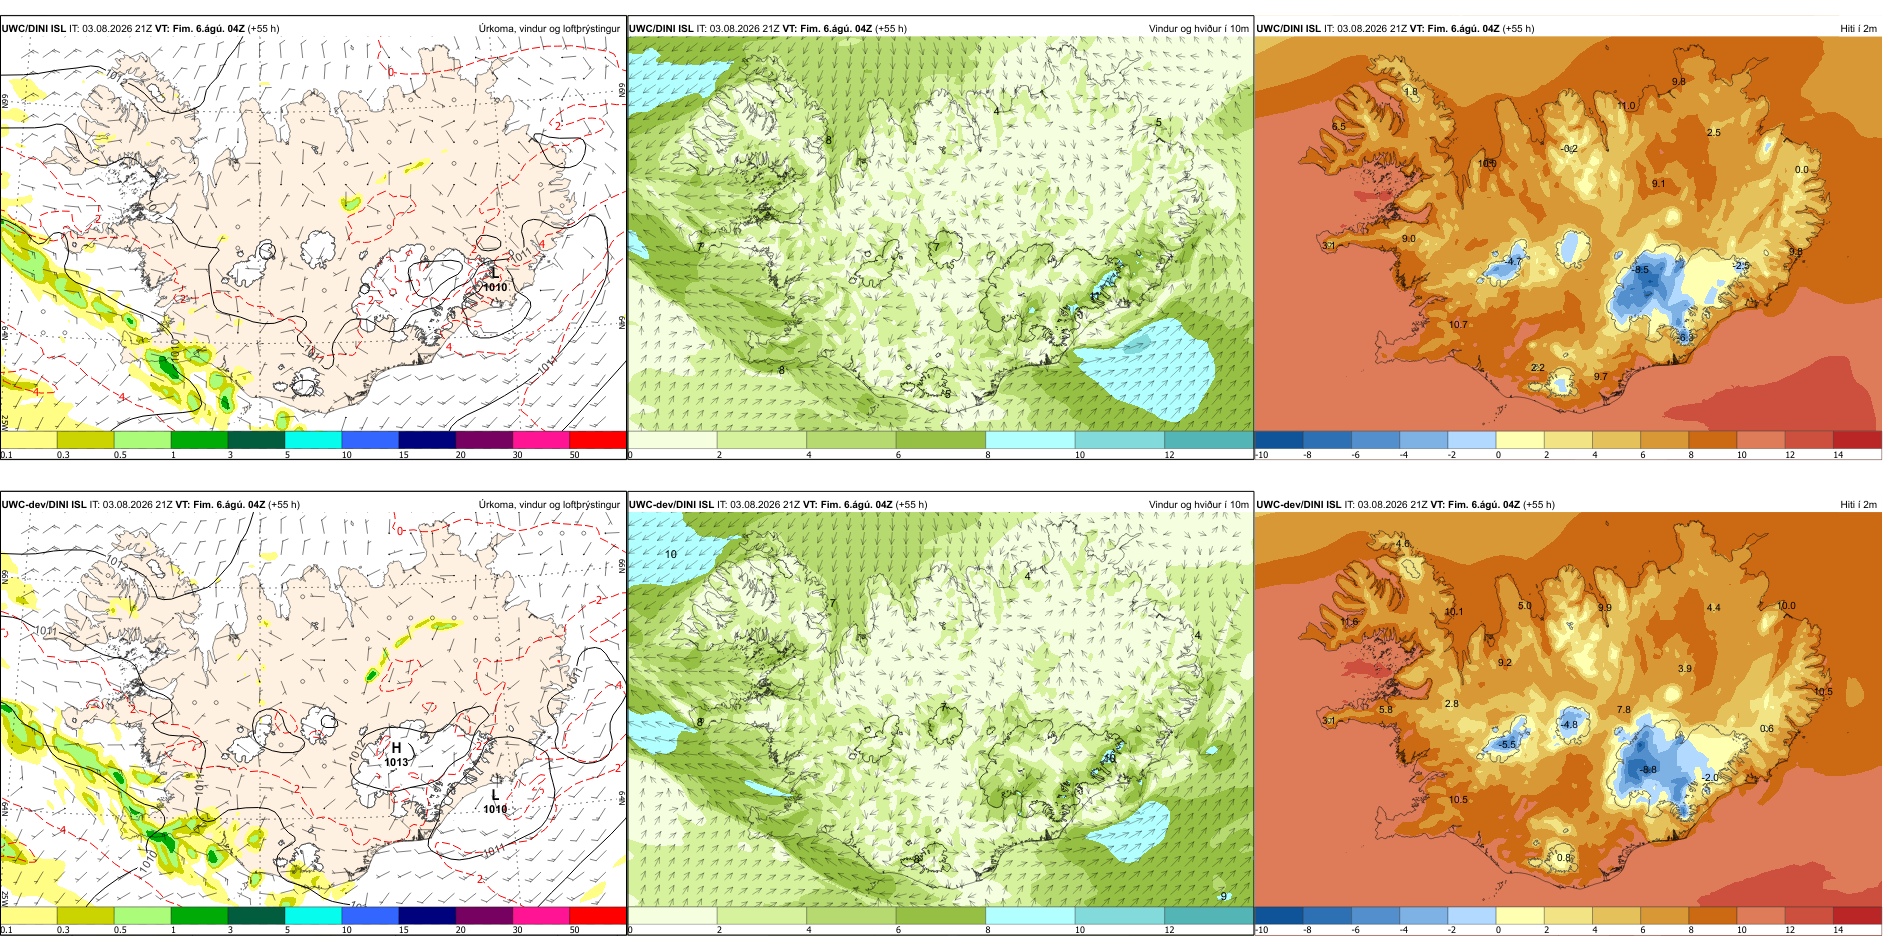
Task: Click the yellow 0.1 swatch in UWC-dev precipitation legend
Action: point(28,915)
